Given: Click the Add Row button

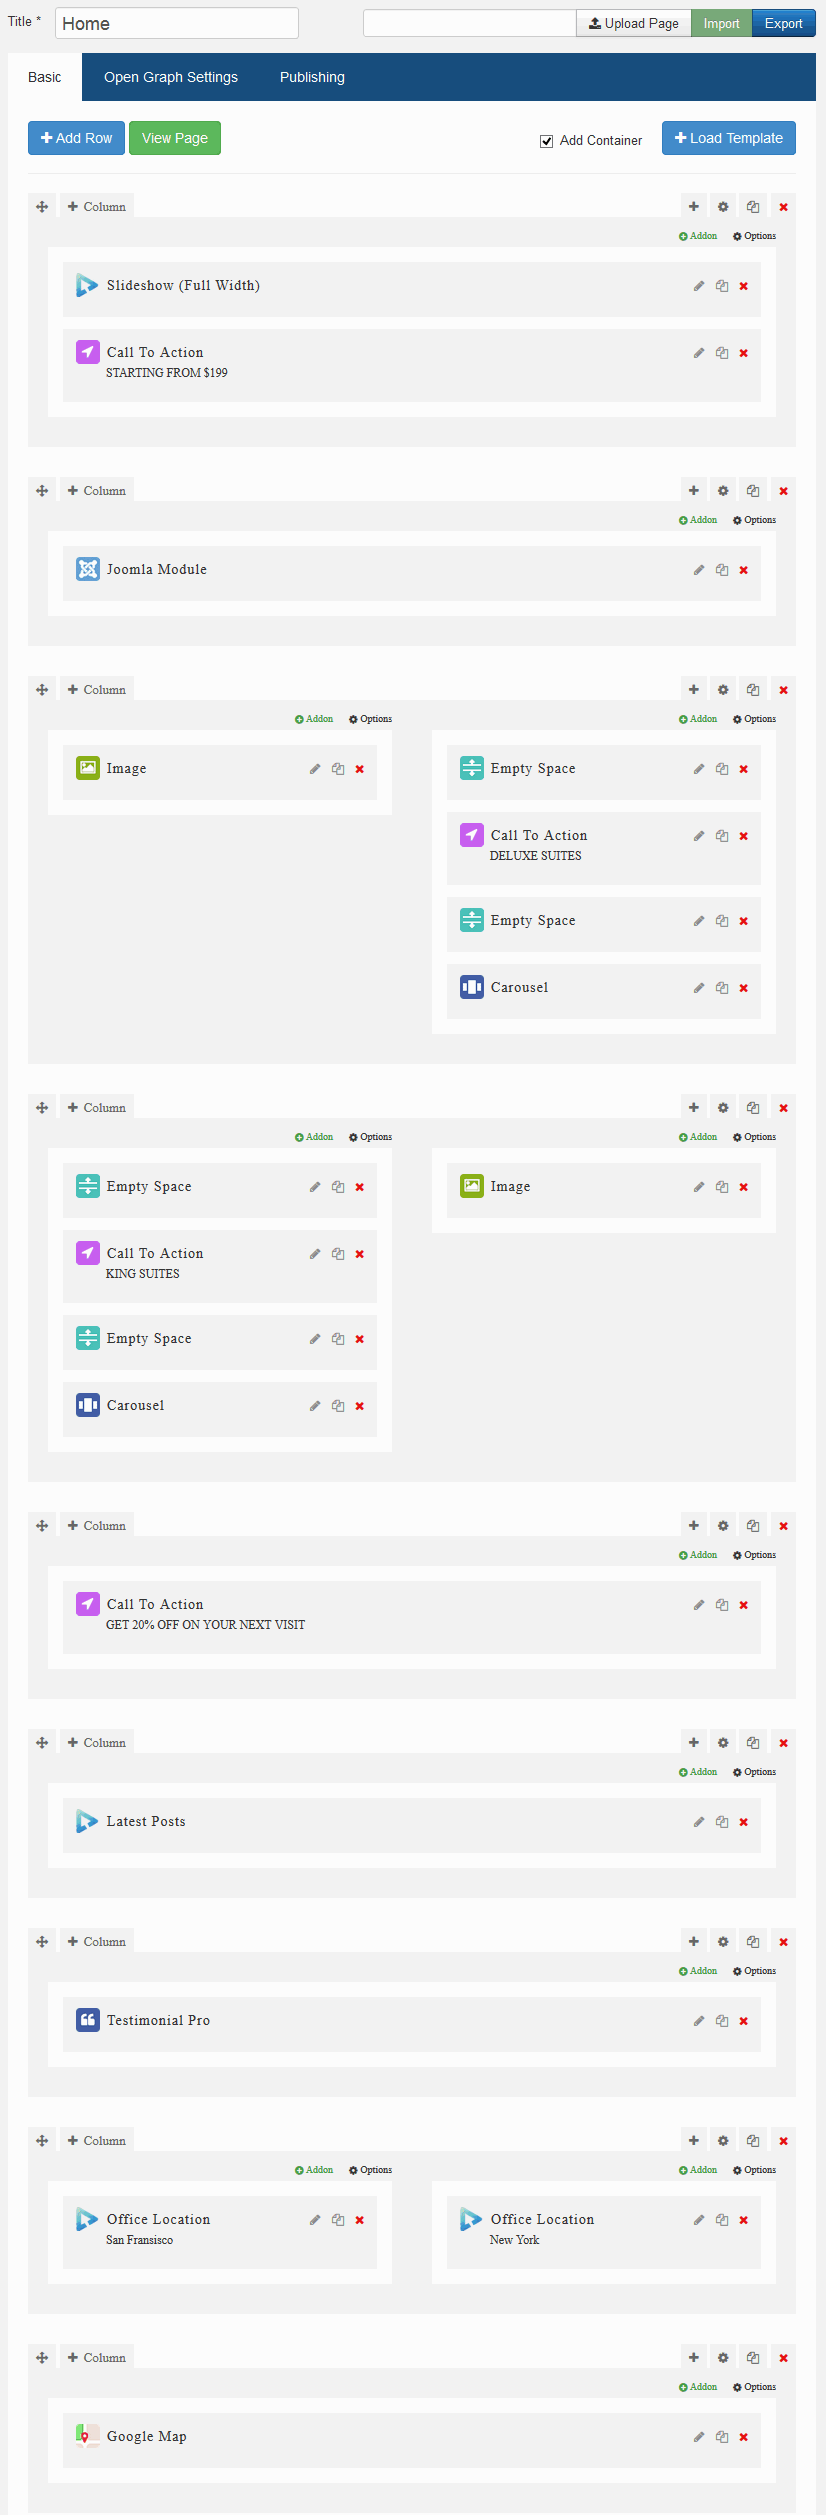Looking at the screenshot, I should (77, 138).
